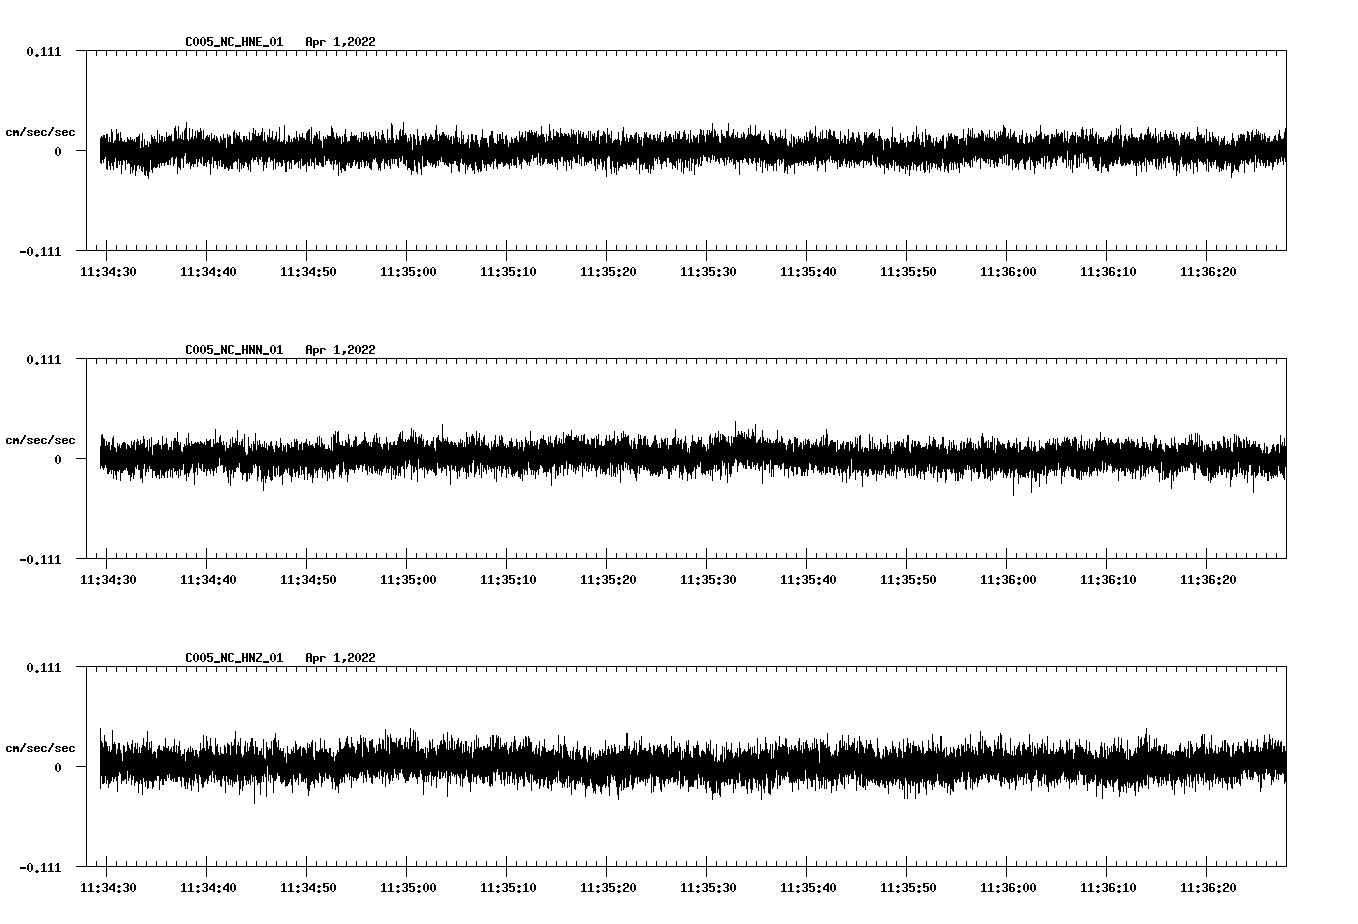This screenshot has height=924, width=1358.
Task: Click 11:35:20 on the HNN time axis
Action: (x=608, y=580)
